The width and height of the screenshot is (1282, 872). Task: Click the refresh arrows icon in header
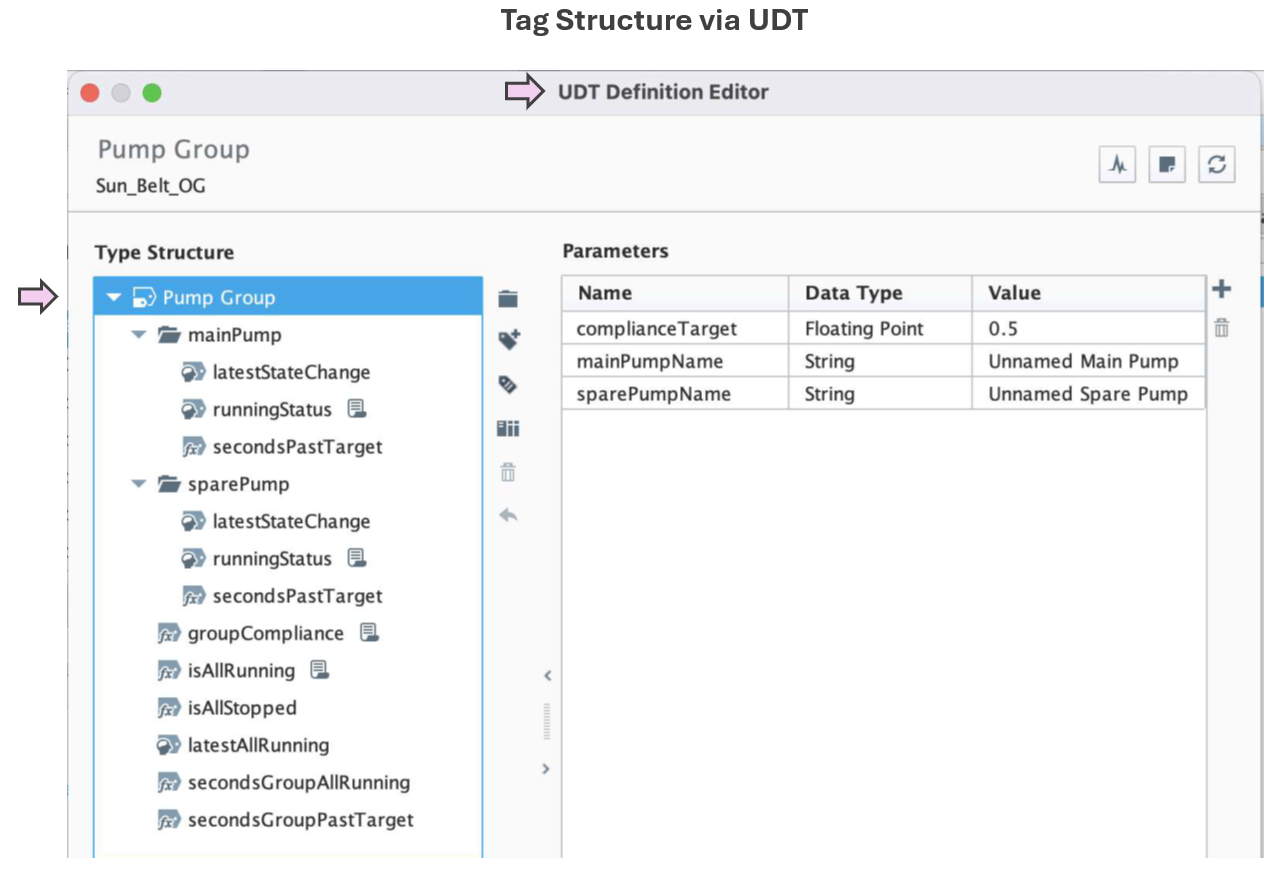pos(1216,166)
